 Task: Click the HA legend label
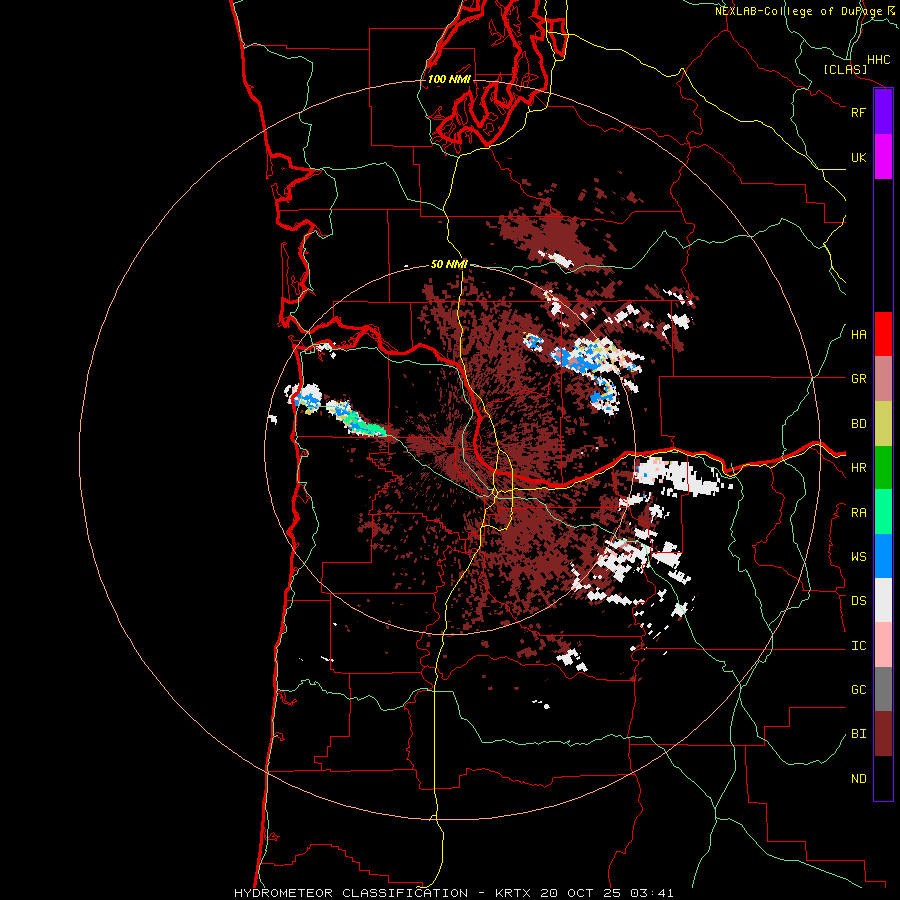[858, 335]
